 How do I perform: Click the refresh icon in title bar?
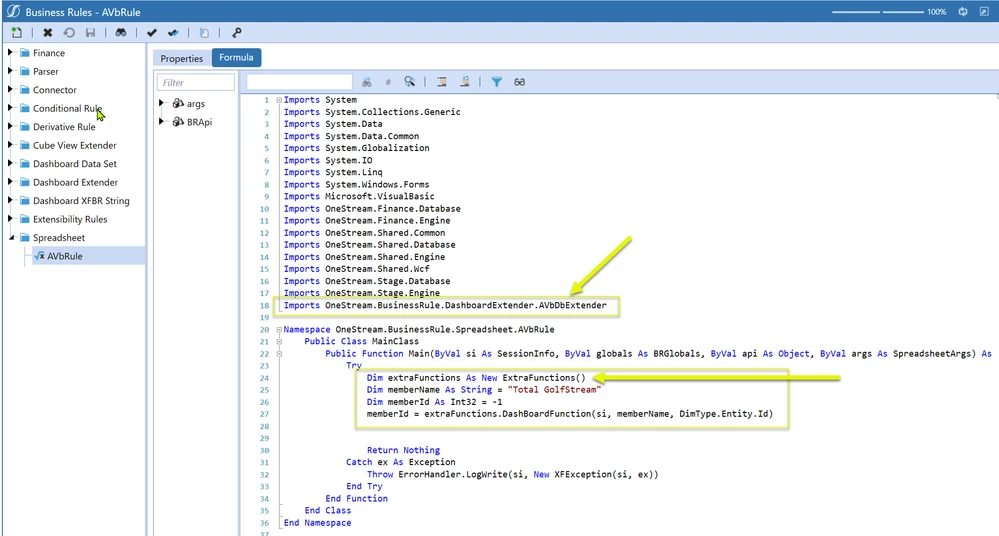pyautogui.click(x=963, y=11)
